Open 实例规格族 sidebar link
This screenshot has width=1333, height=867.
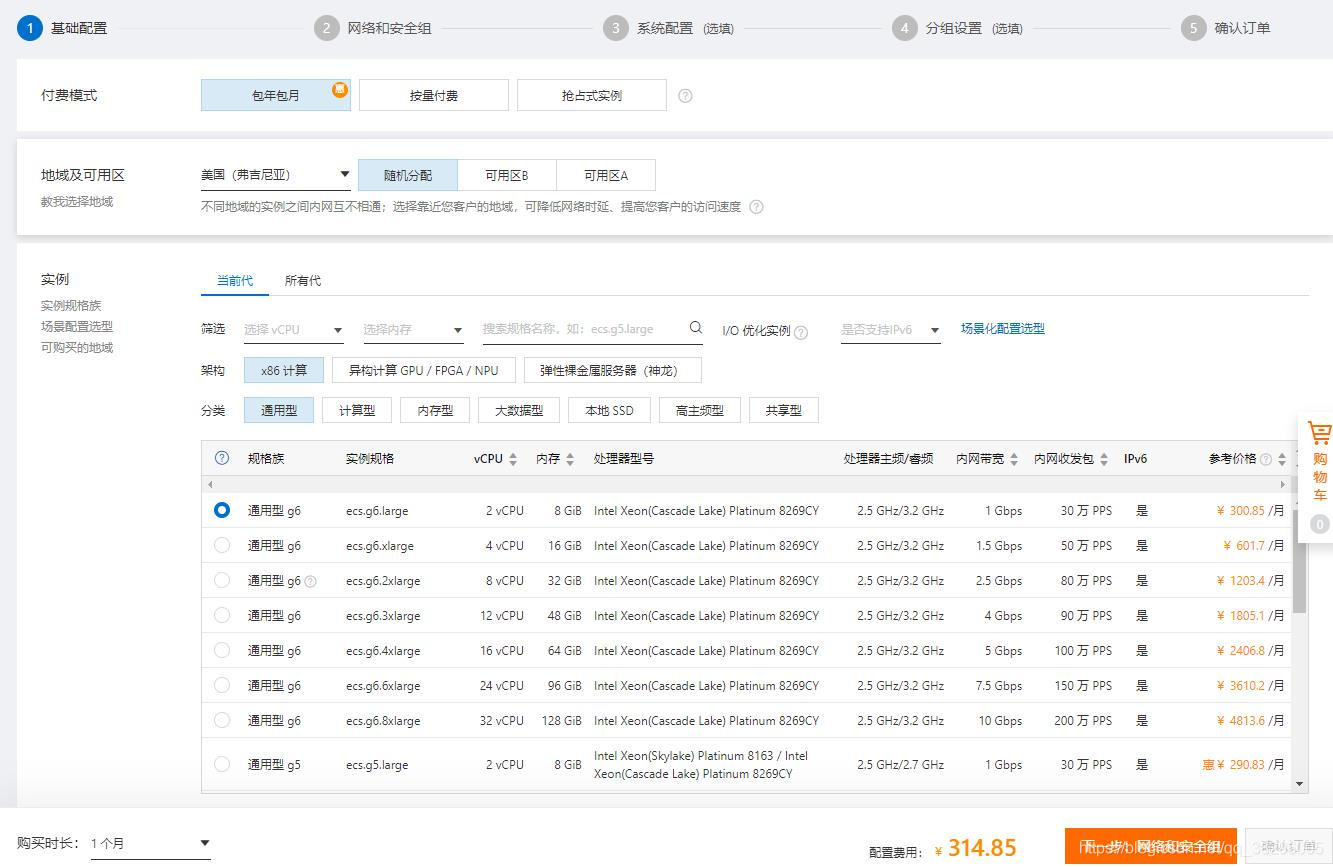71,305
